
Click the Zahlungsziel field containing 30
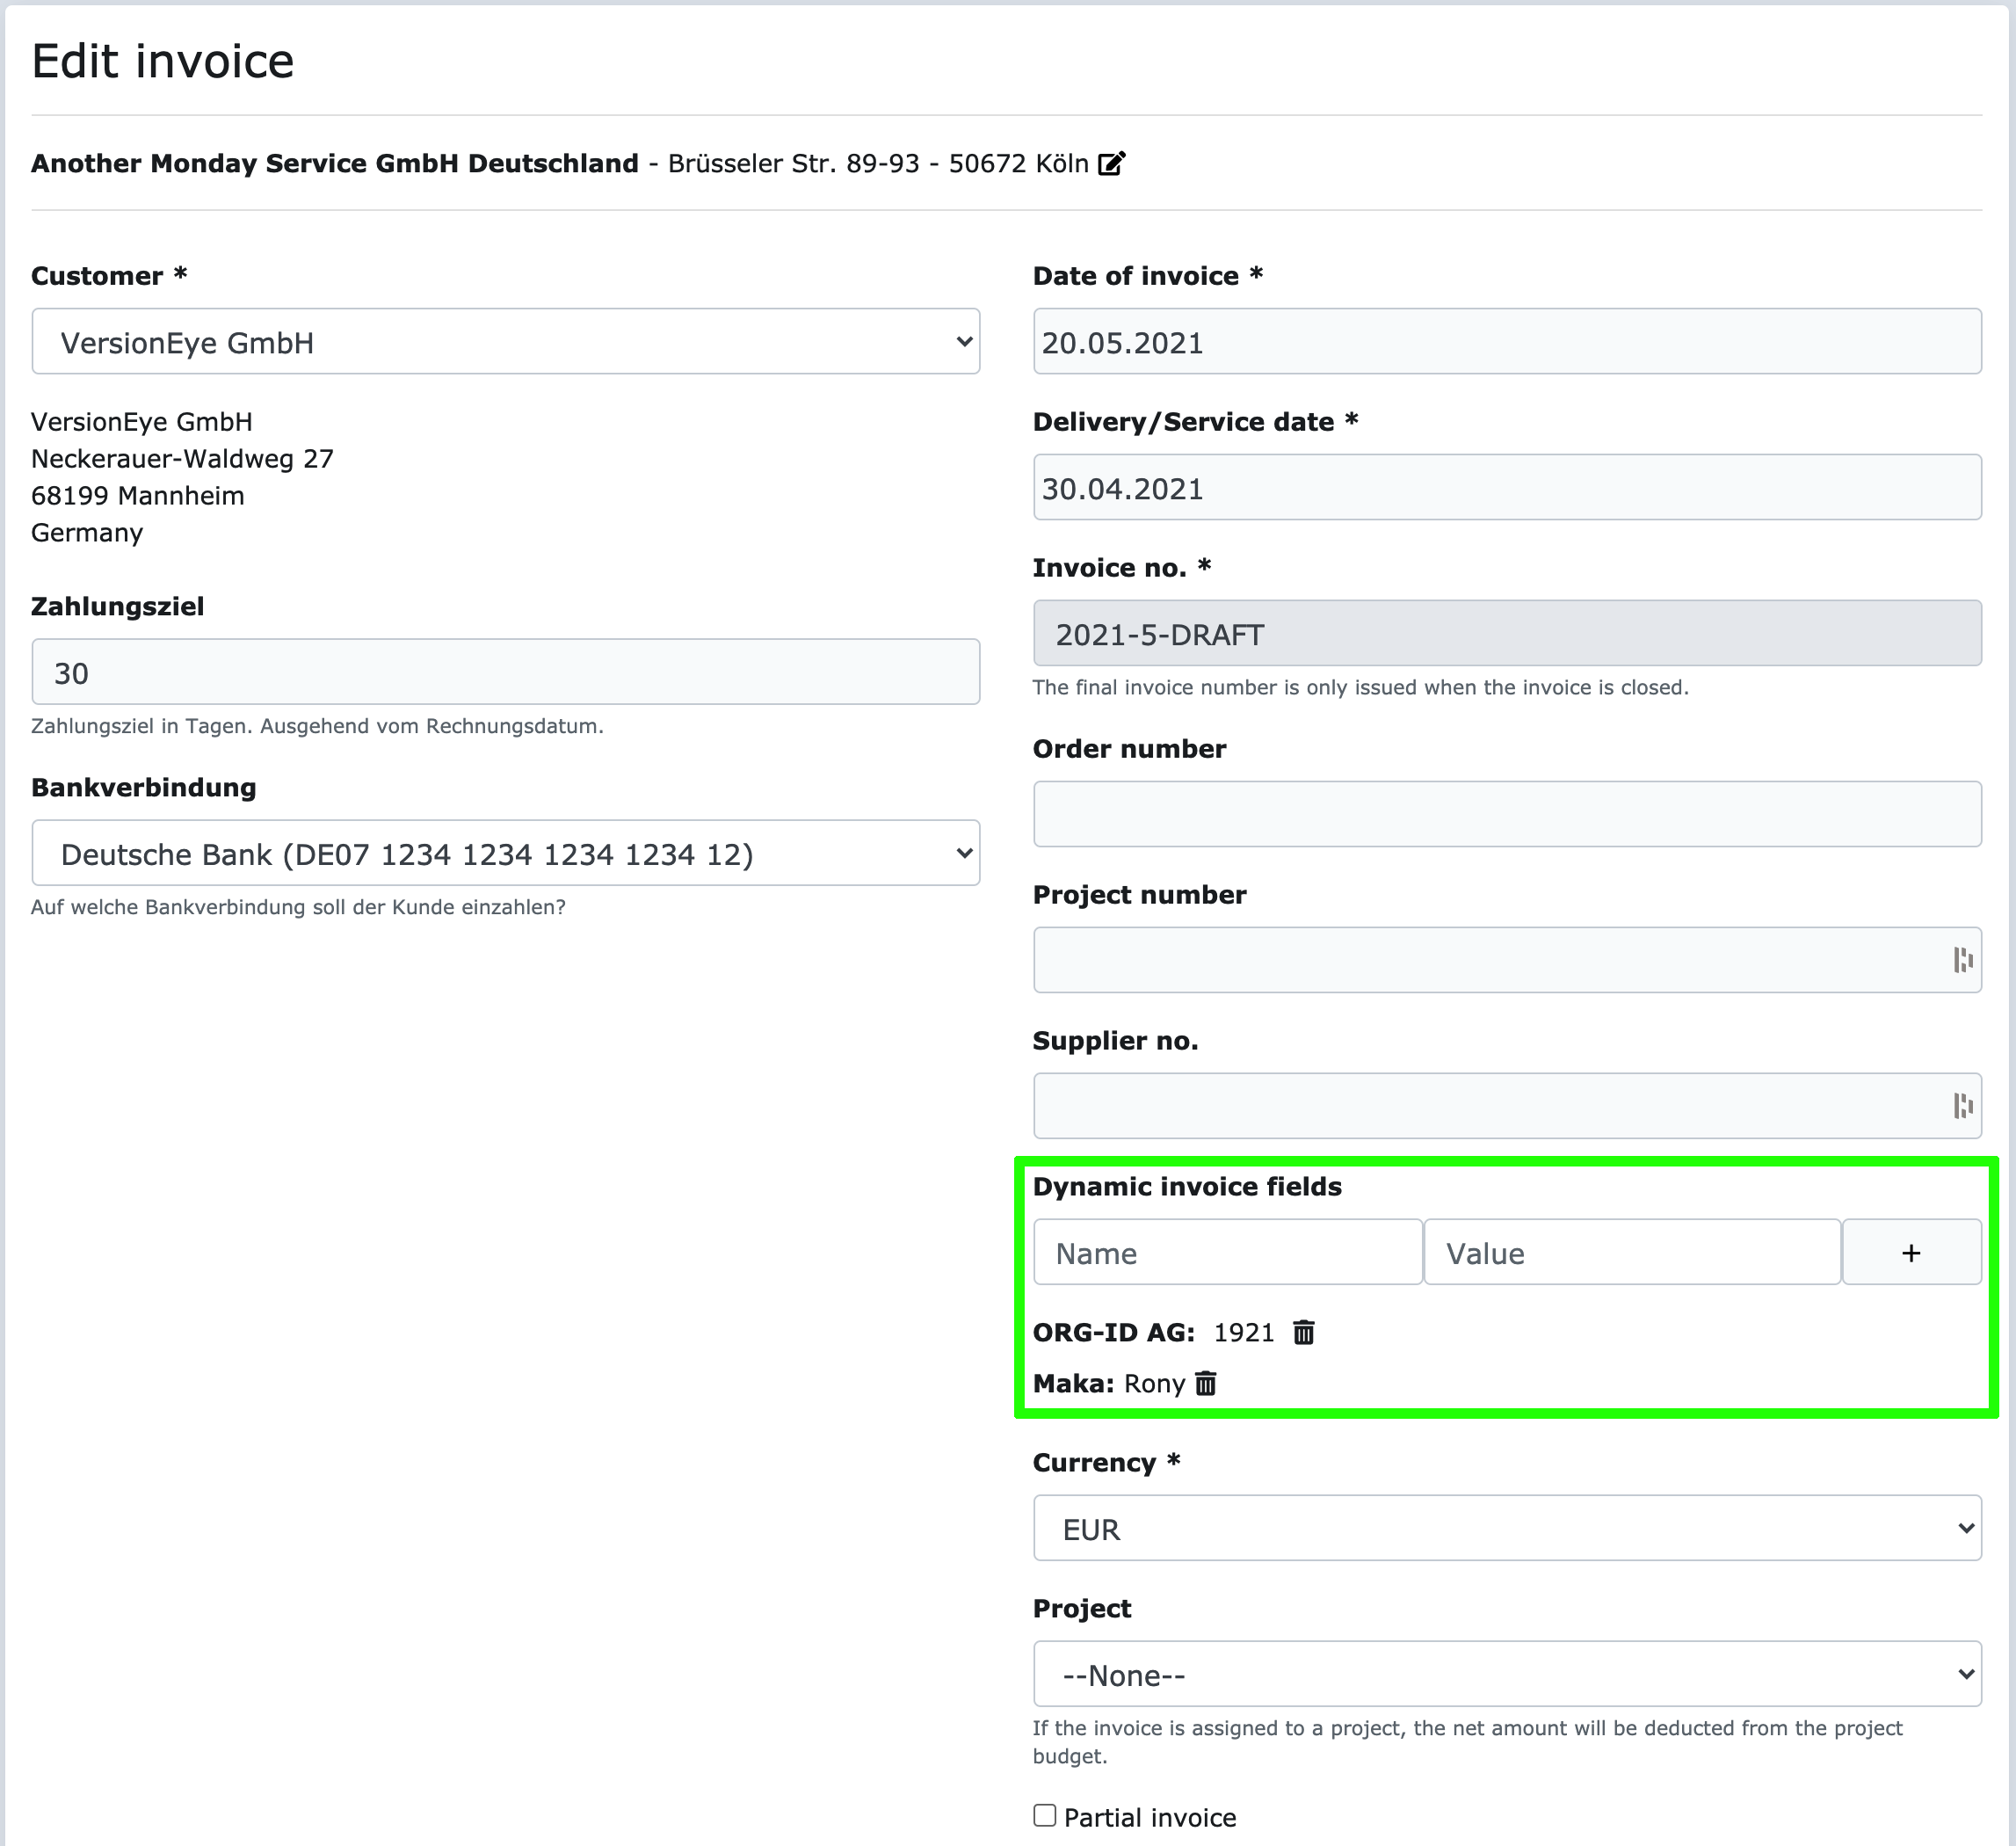point(506,671)
